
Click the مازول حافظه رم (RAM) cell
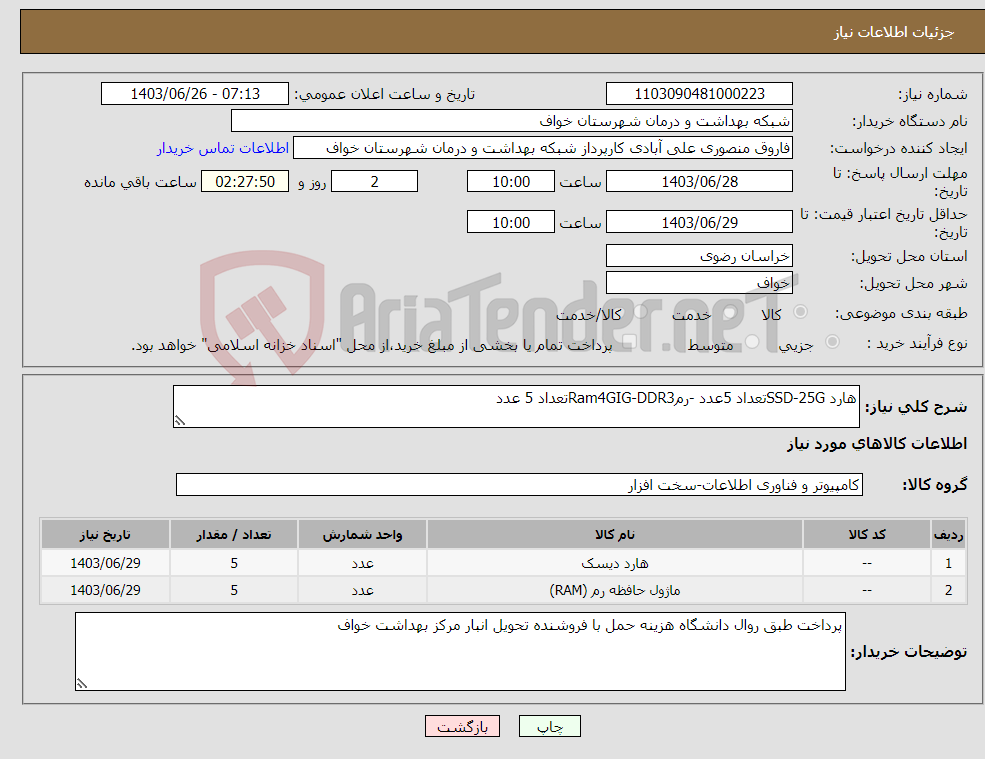[x=615, y=590]
